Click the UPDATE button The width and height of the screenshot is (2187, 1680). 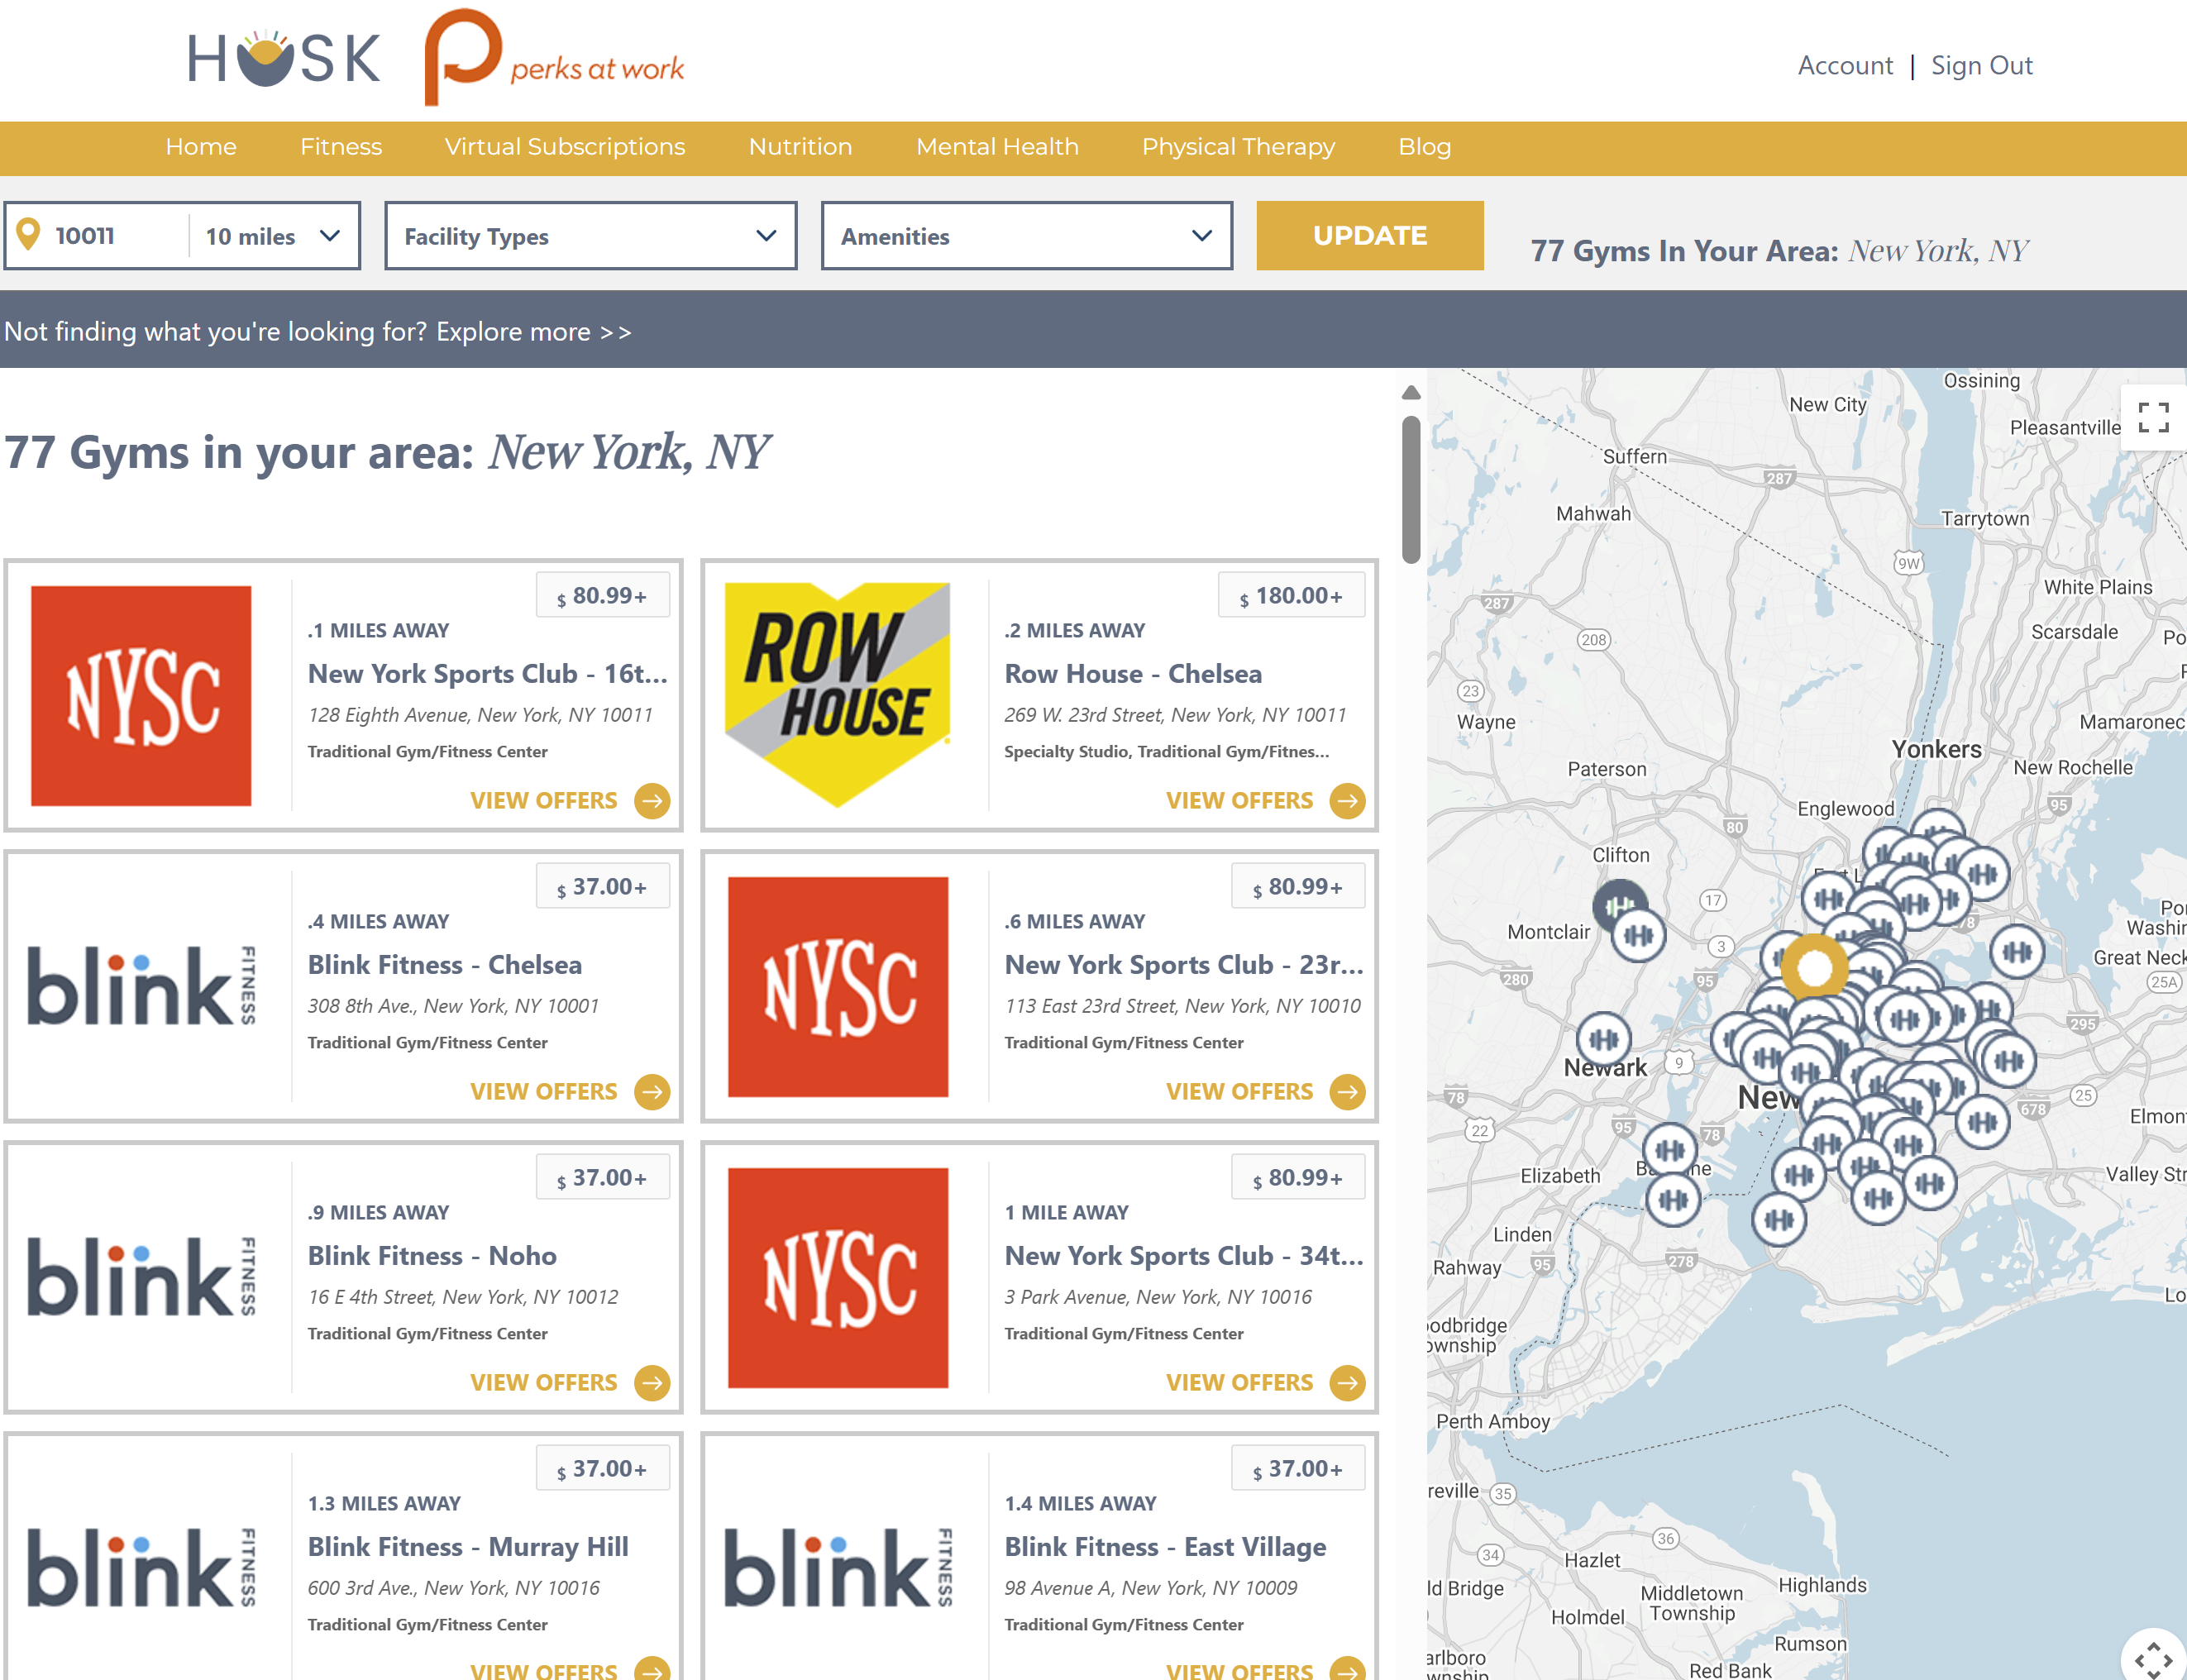click(x=1370, y=236)
